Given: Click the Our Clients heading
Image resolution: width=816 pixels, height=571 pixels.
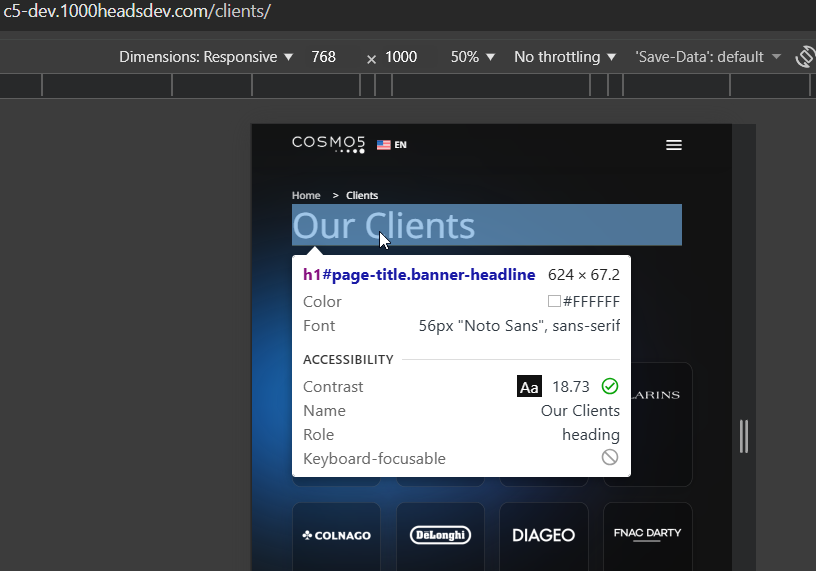Looking at the screenshot, I should click(x=487, y=225).
